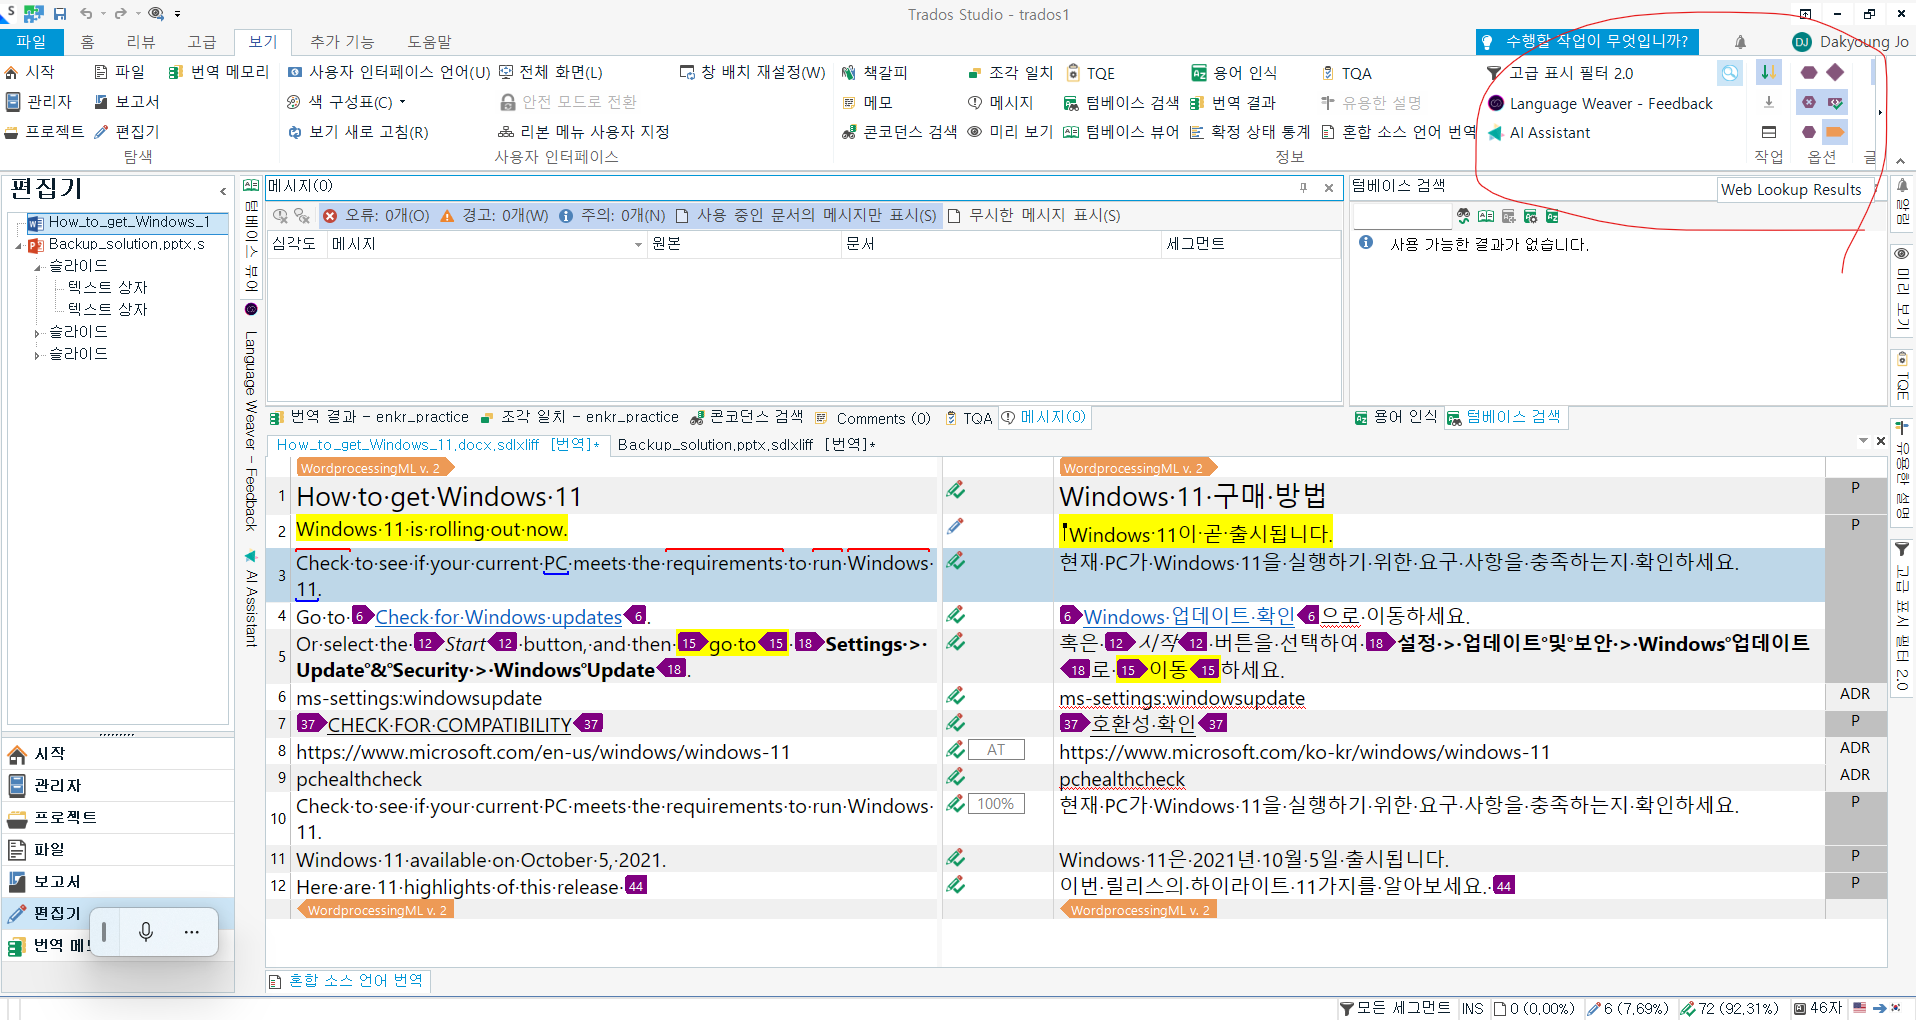Click 전체 화면(L) button
The image size is (1916, 1020).
coord(551,72)
